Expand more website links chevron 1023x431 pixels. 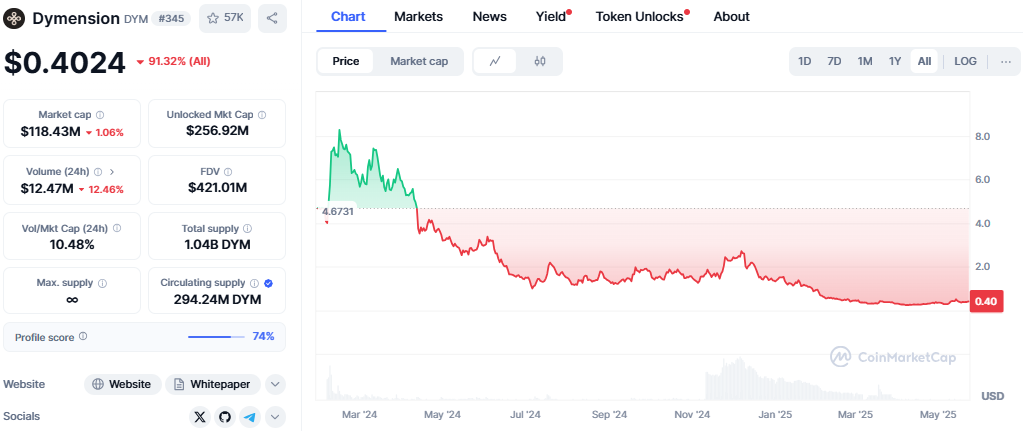click(275, 385)
